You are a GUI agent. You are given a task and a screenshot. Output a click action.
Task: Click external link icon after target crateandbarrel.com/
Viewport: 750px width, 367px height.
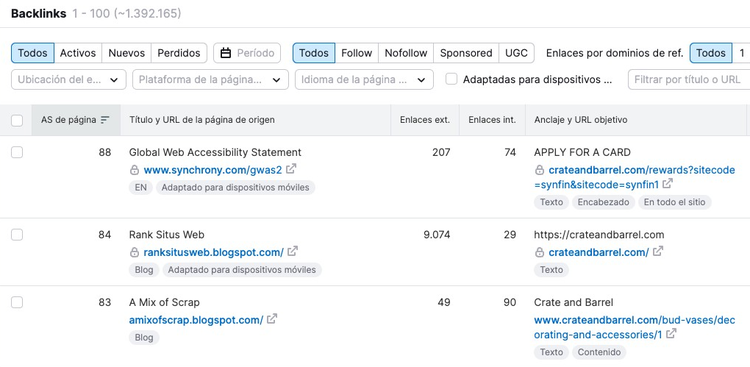coord(658,251)
